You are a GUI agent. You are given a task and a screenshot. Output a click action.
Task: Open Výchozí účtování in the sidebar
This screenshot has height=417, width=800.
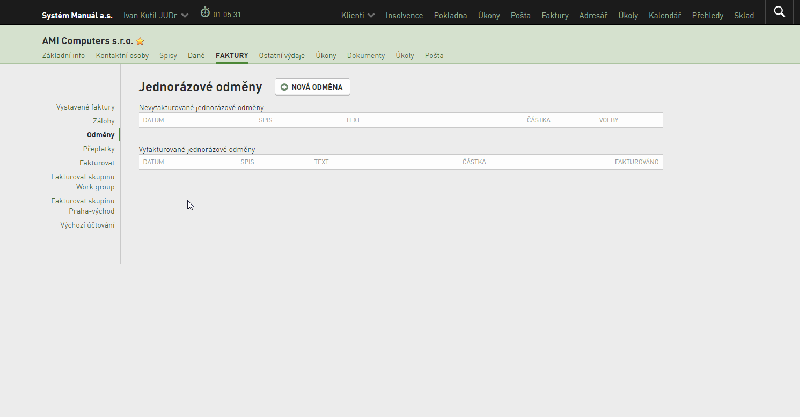87,225
